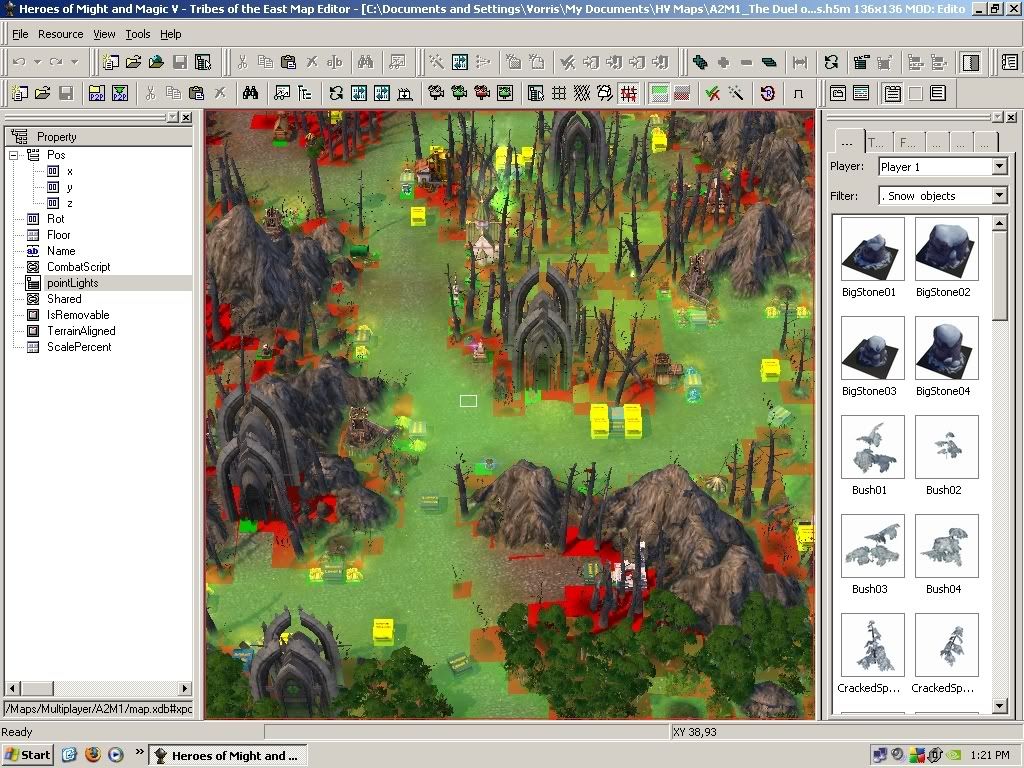Select the pointLights property row
The height and width of the screenshot is (768, 1024).
click(x=72, y=283)
